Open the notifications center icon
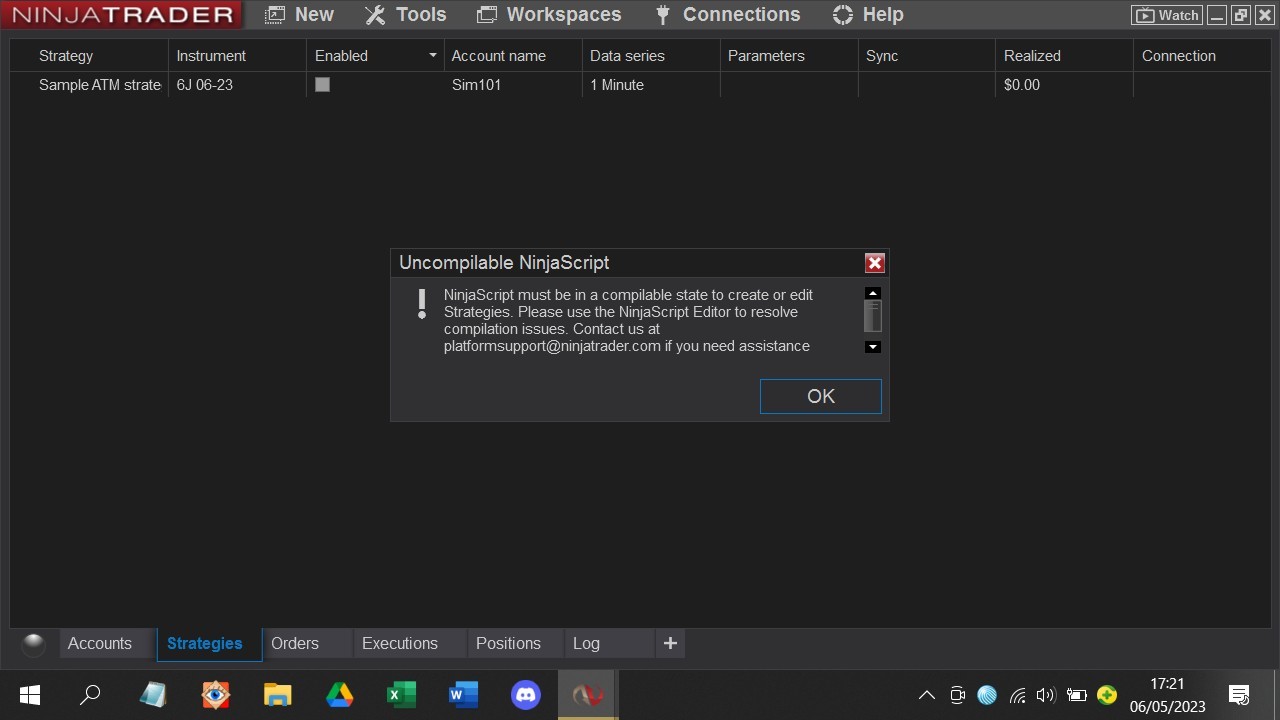Screen dimensions: 1280x720 click(x=1239, y=695)
